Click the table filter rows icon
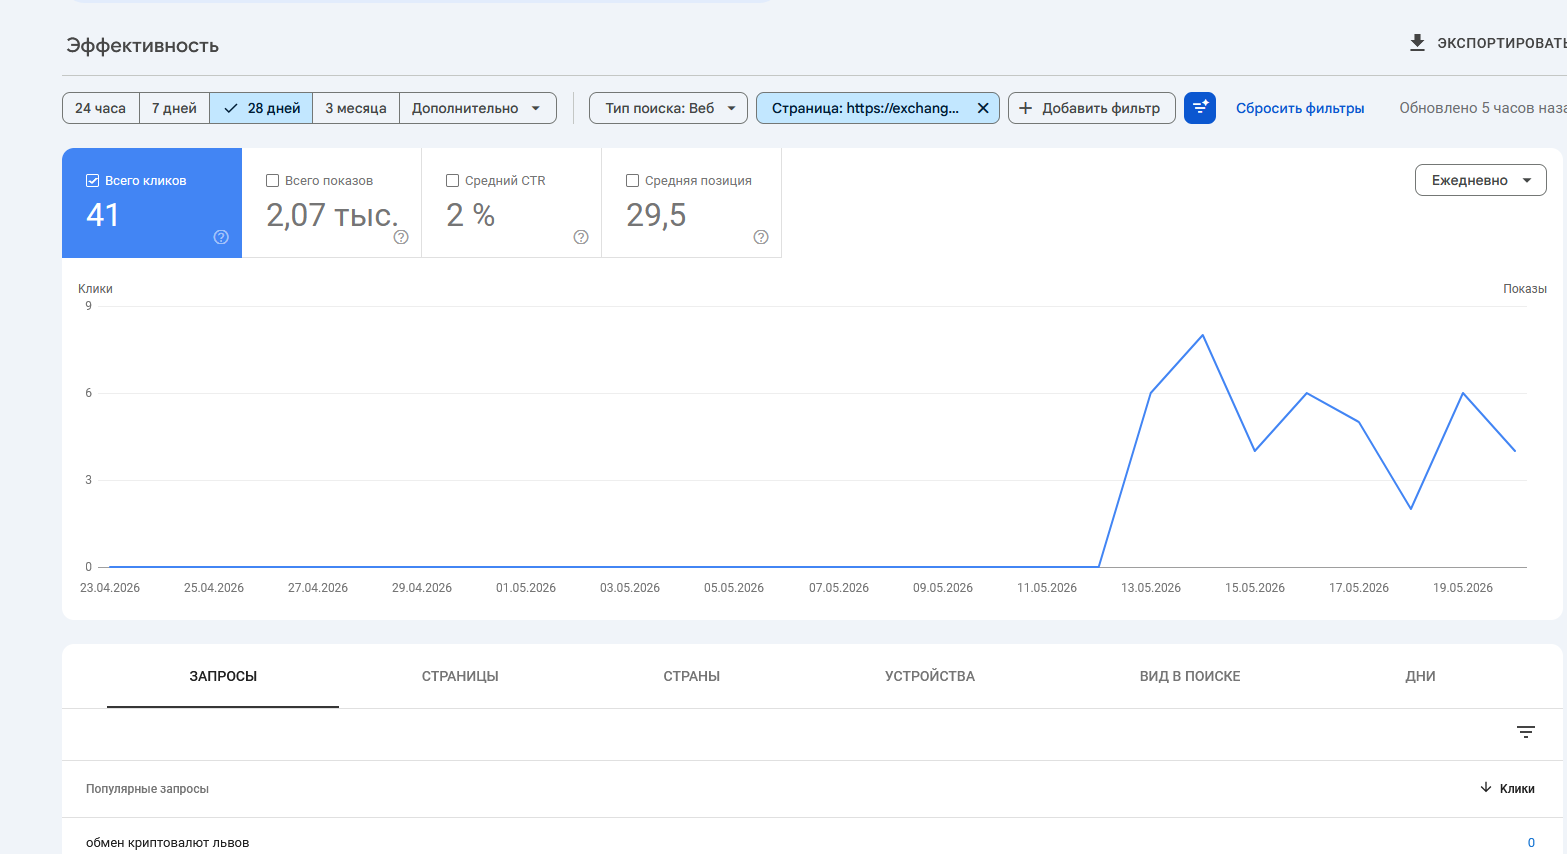 tap(1526, 732)
